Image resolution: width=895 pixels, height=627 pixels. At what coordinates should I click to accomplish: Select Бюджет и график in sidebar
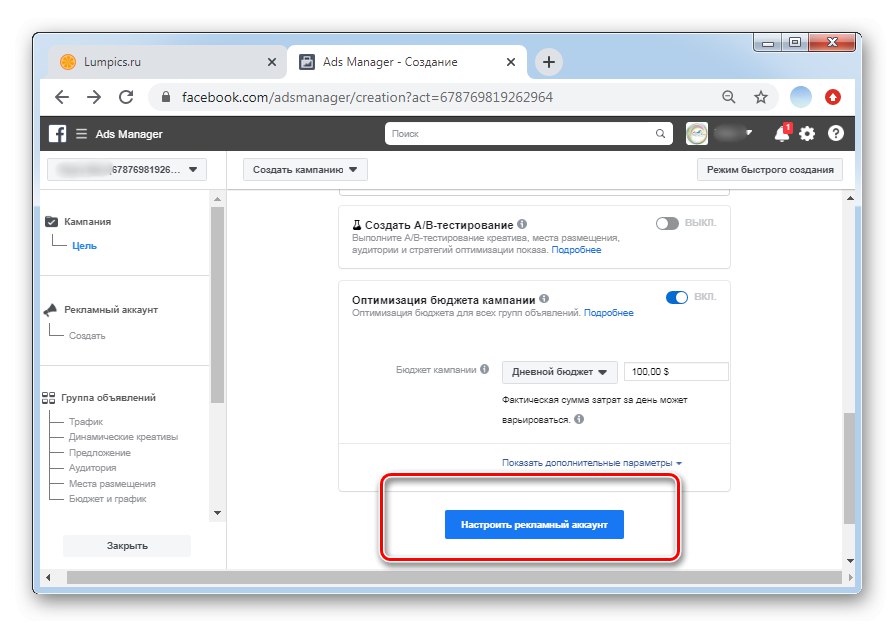coord(108,499)
